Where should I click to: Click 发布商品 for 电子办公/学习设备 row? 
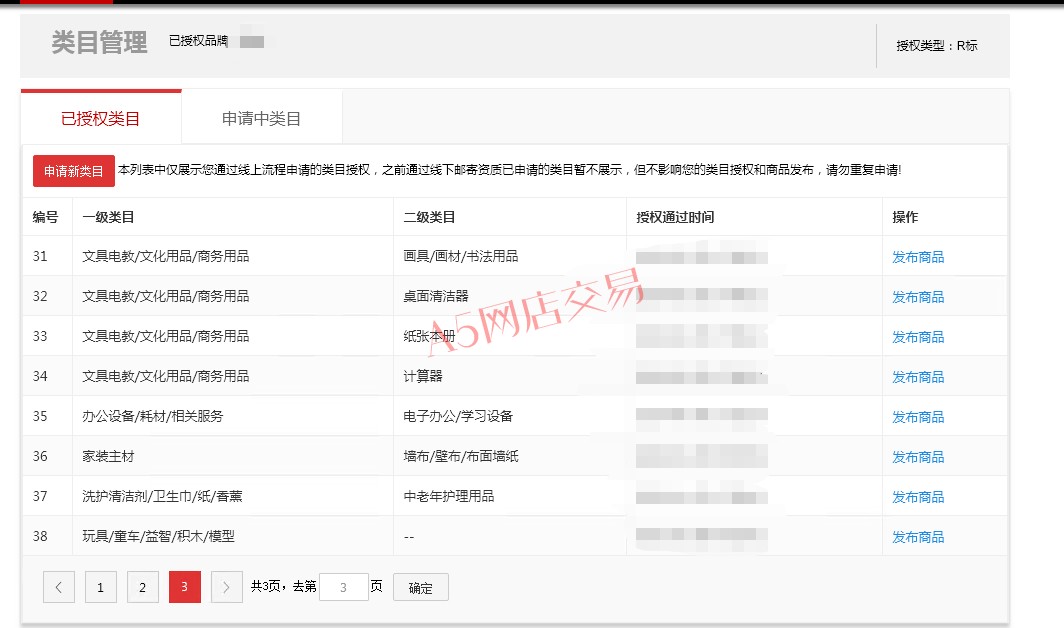coord(917,417)
